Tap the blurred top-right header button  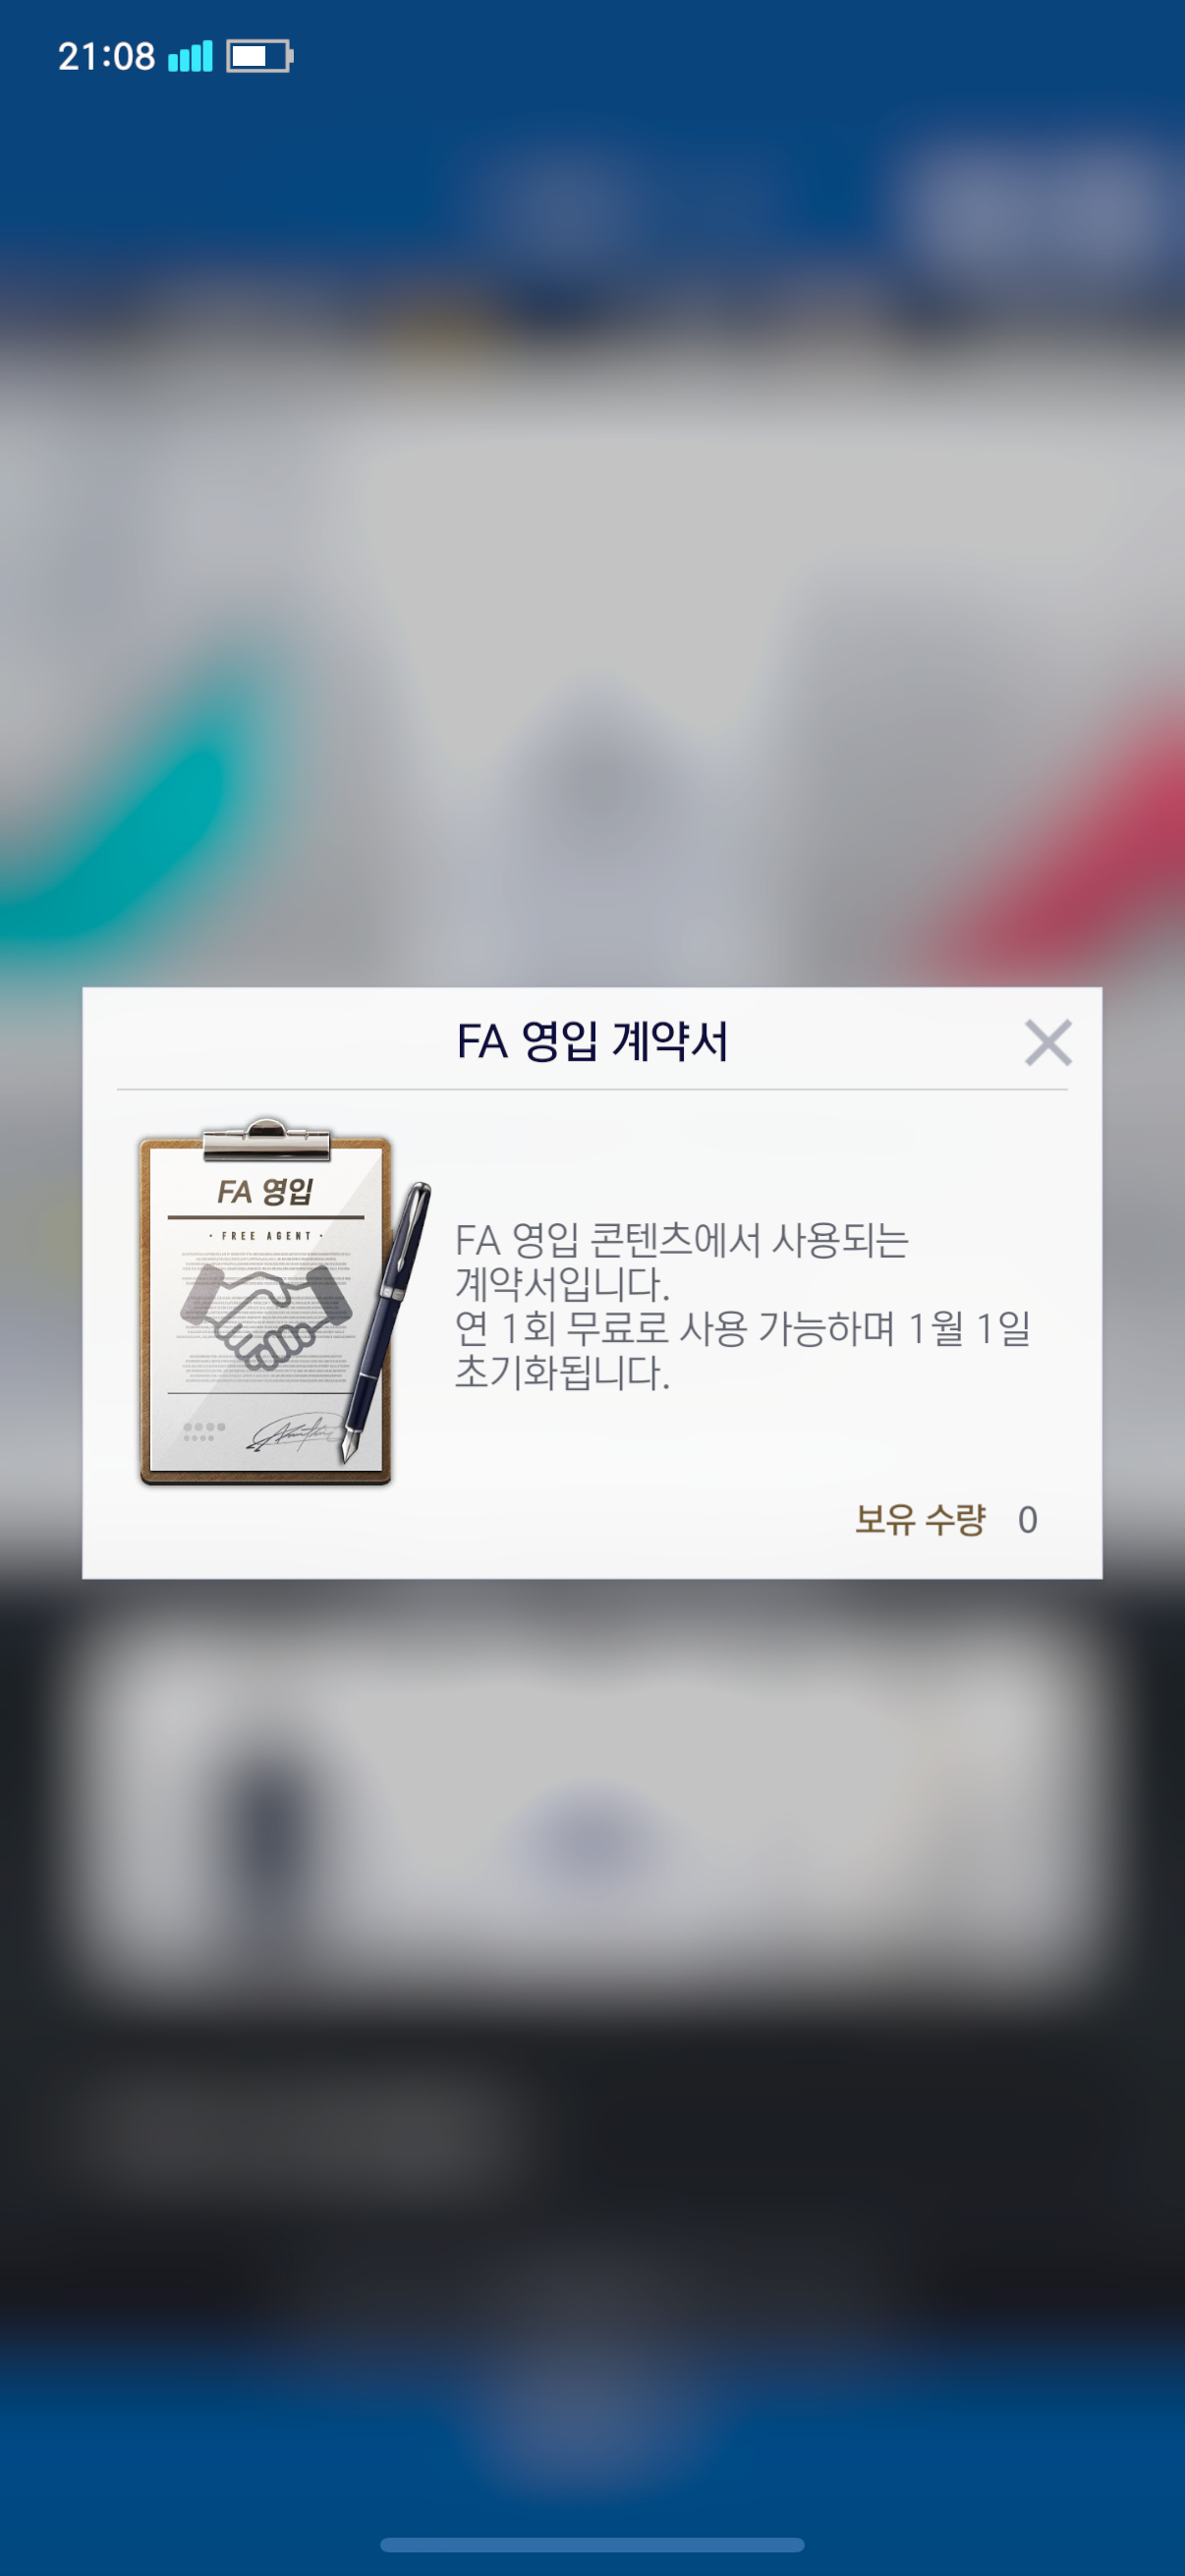point(1040,205)
